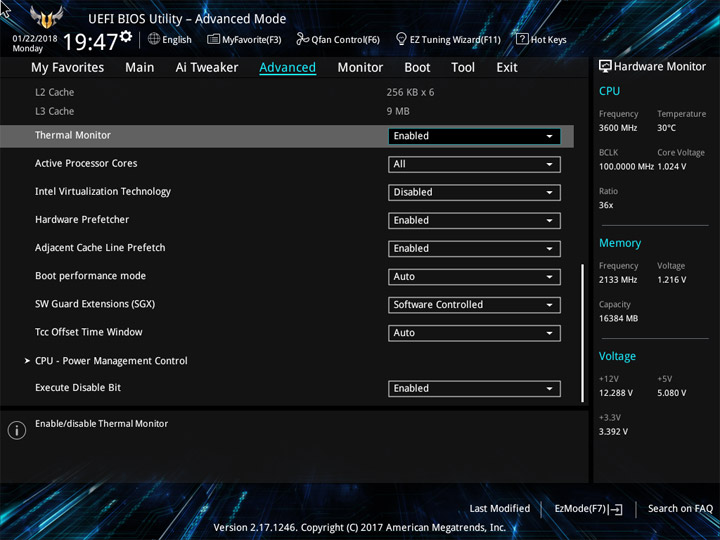Click the EZ Tuning lightbulb icon
The height and width of the screenshot is (540, 720).
401,39
